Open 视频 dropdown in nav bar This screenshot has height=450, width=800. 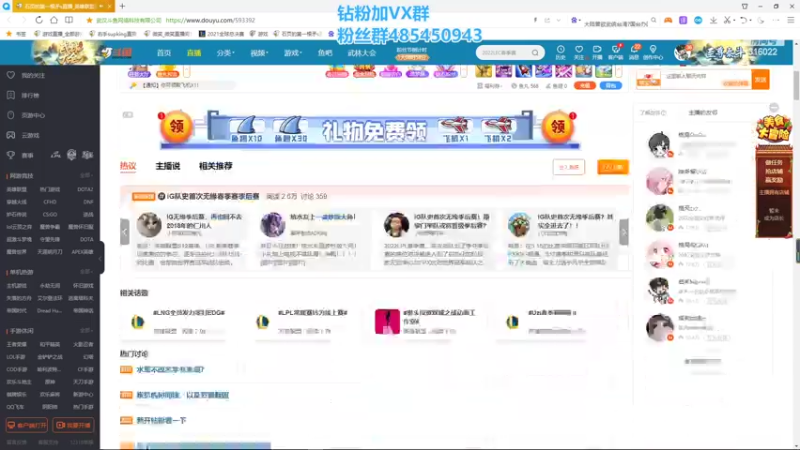(x=259, y=53)
